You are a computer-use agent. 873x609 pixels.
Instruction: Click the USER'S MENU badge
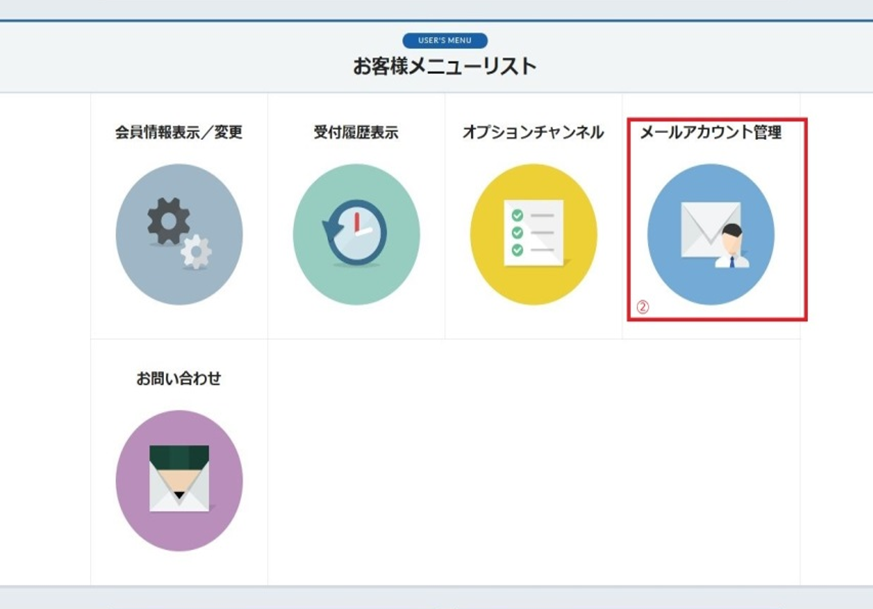445,41
